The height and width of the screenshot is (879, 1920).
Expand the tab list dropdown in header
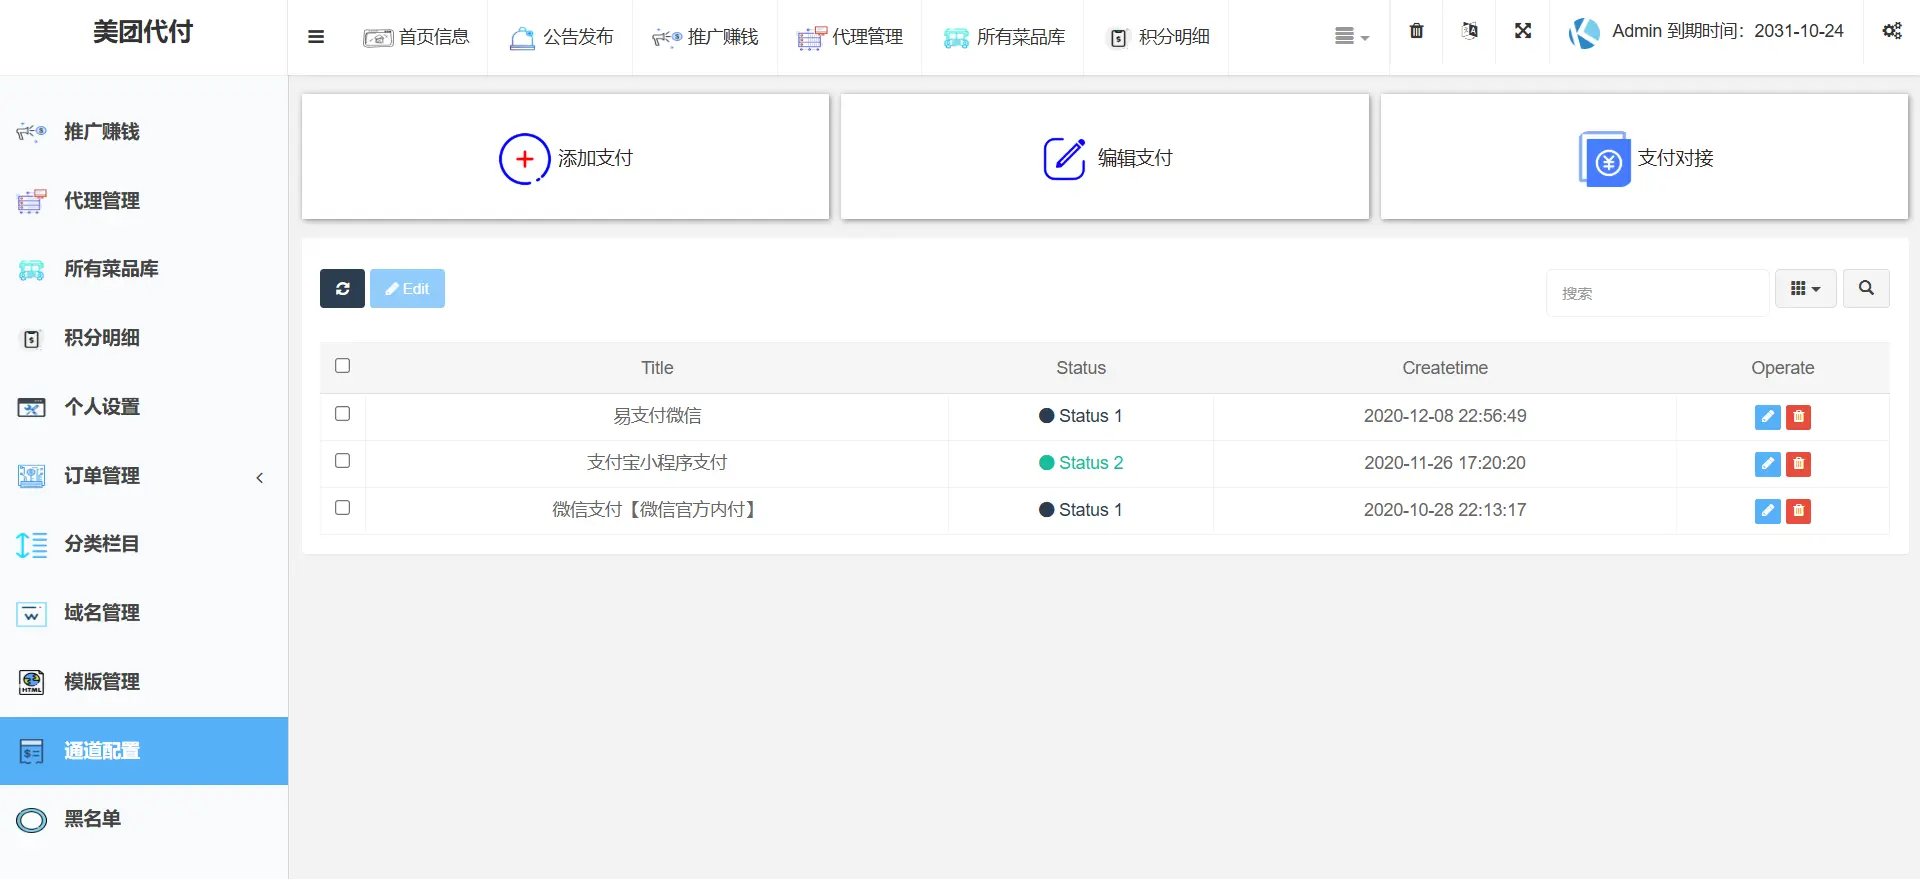1351,37
